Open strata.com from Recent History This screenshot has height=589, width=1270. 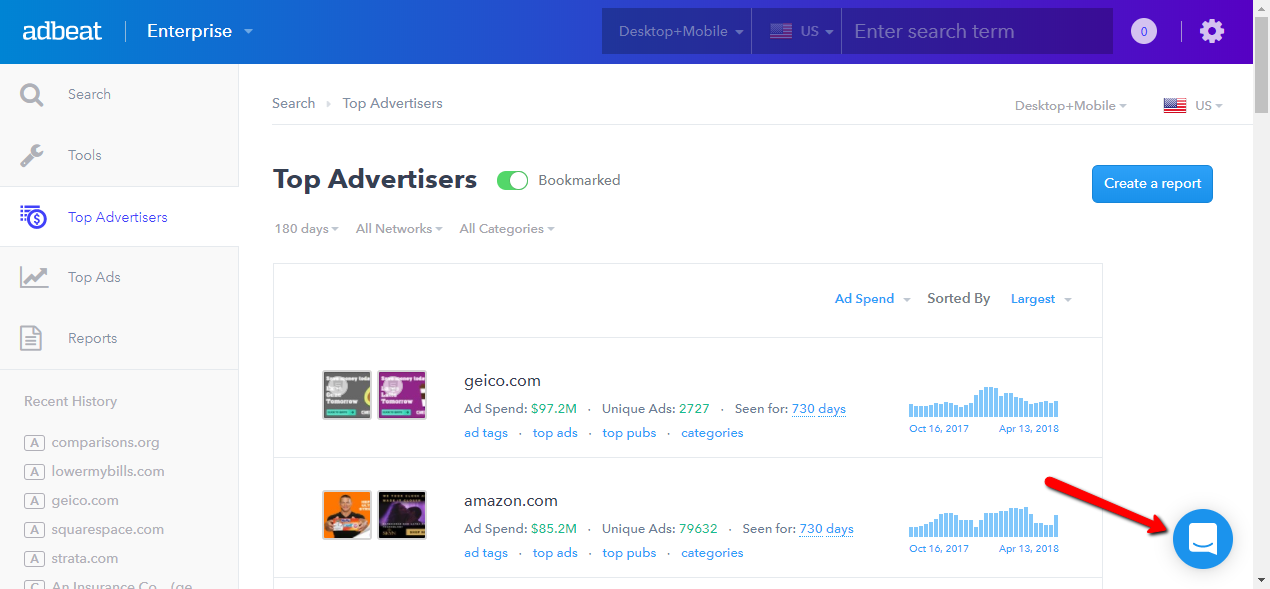(x=85, y=558)
